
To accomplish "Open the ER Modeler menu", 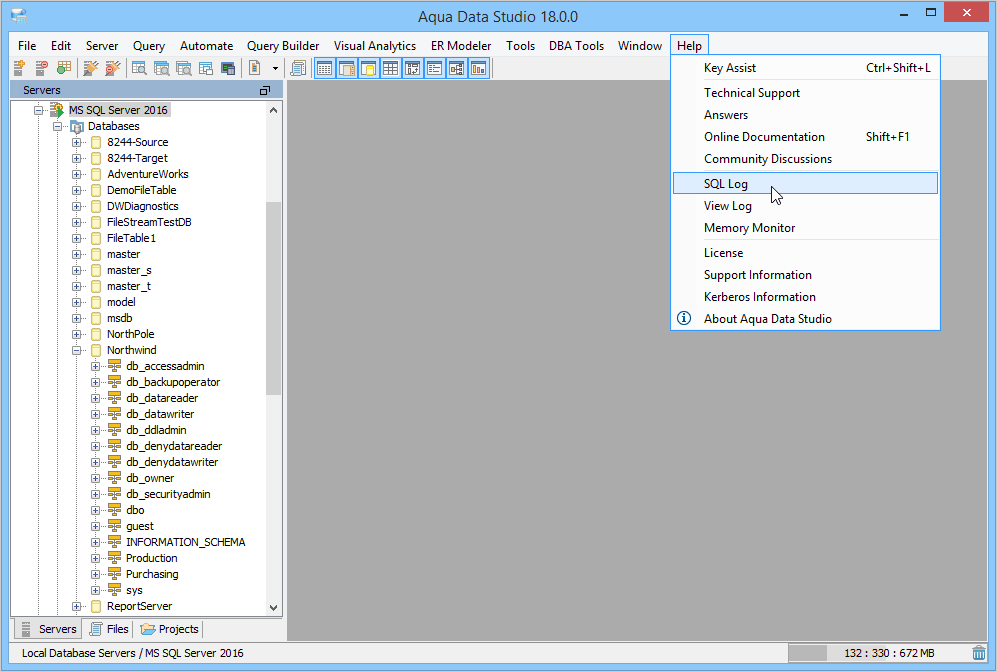I will click(x=461, y=46).
